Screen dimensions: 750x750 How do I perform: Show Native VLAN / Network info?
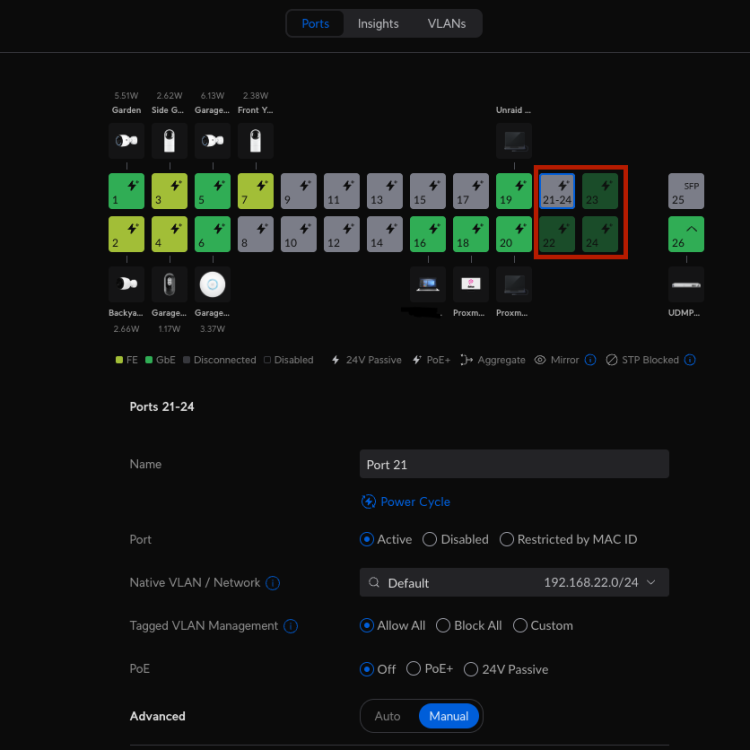[272, 583]
